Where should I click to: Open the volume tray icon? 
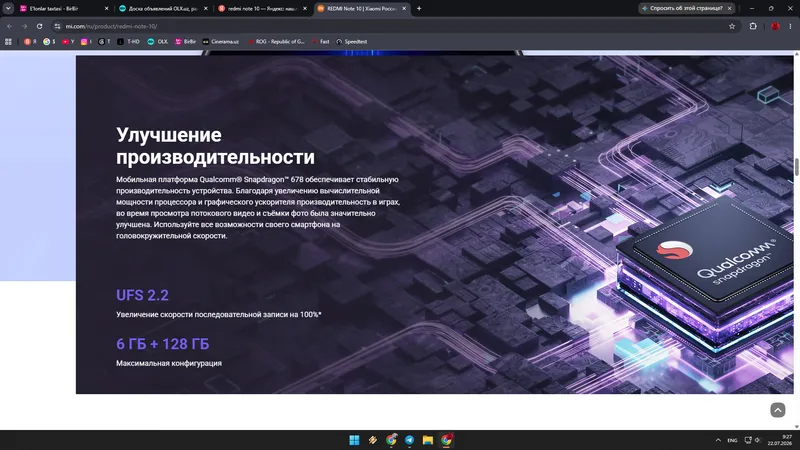pos(757,440)
